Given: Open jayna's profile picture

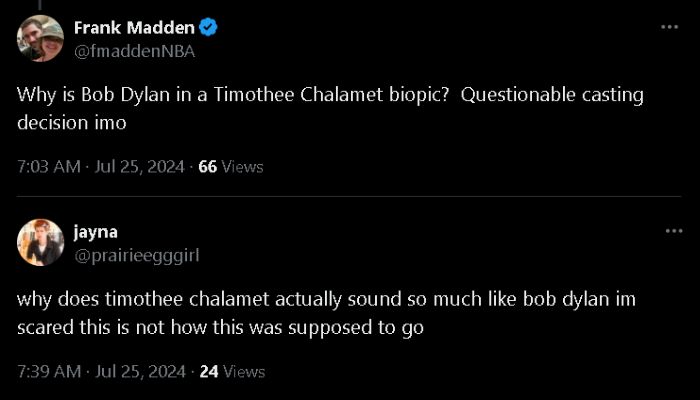Looking at the screenshot, I should pyautogui.click(x=40, y=242).
